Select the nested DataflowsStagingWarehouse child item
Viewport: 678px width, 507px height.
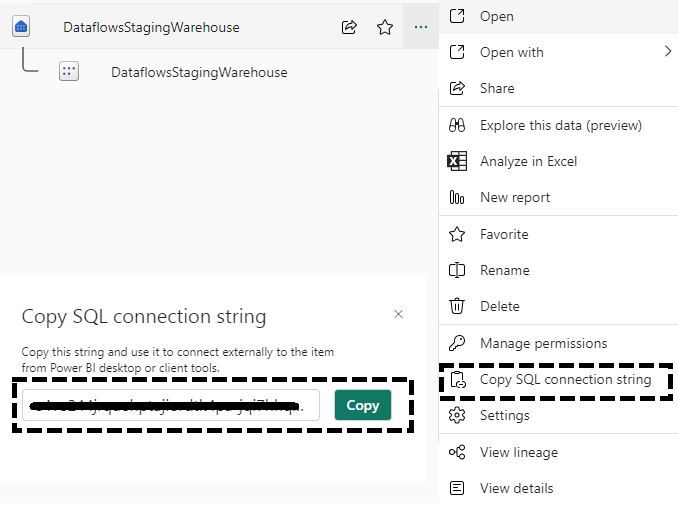click(x=199, y=72)
